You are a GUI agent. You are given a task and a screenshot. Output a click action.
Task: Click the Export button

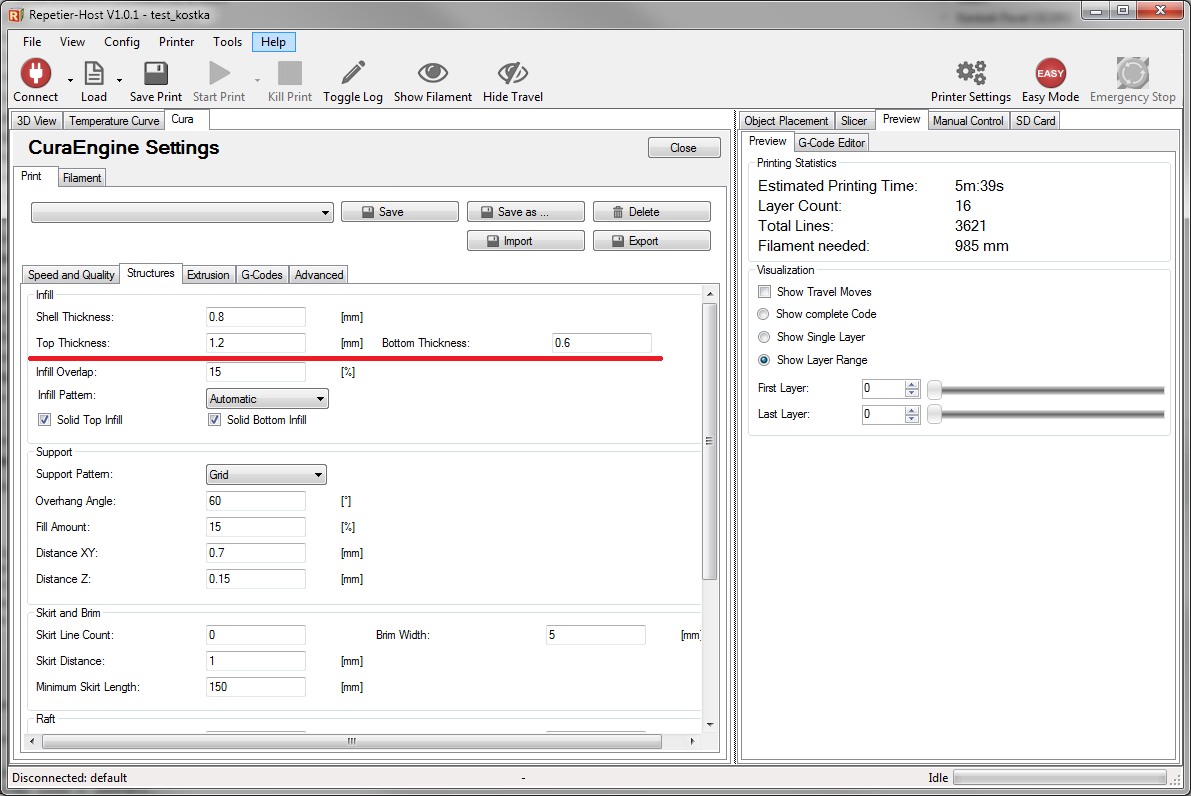(651, 241)
